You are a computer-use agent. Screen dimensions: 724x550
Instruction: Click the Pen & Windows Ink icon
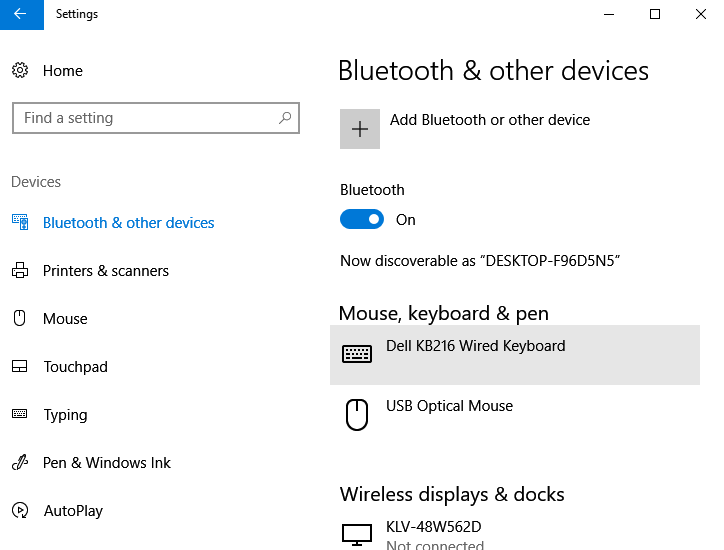[20, 462]
